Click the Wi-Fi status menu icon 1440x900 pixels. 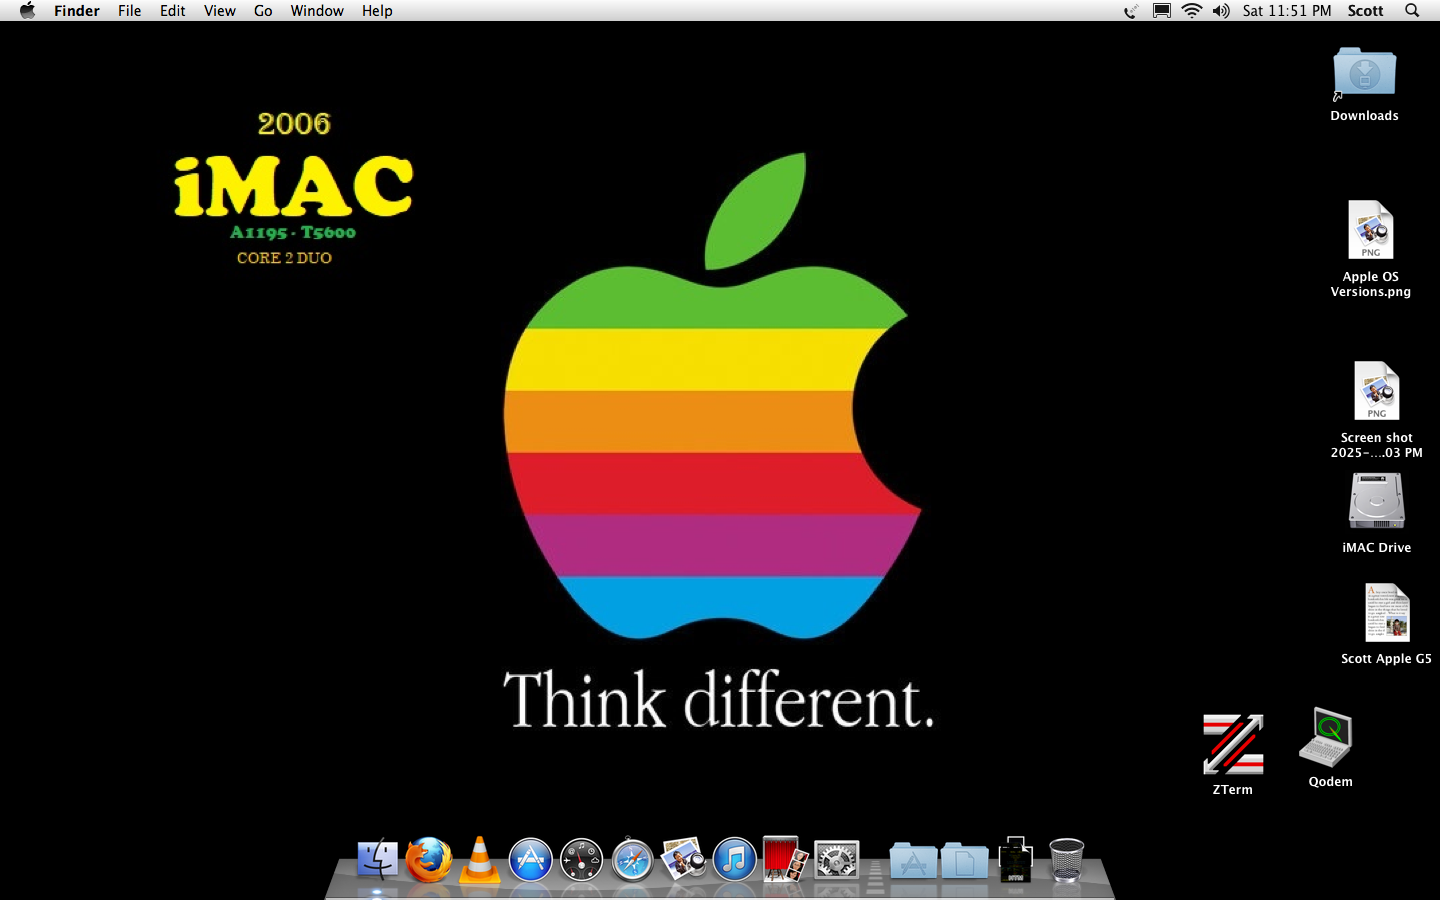click(1191, 11)
